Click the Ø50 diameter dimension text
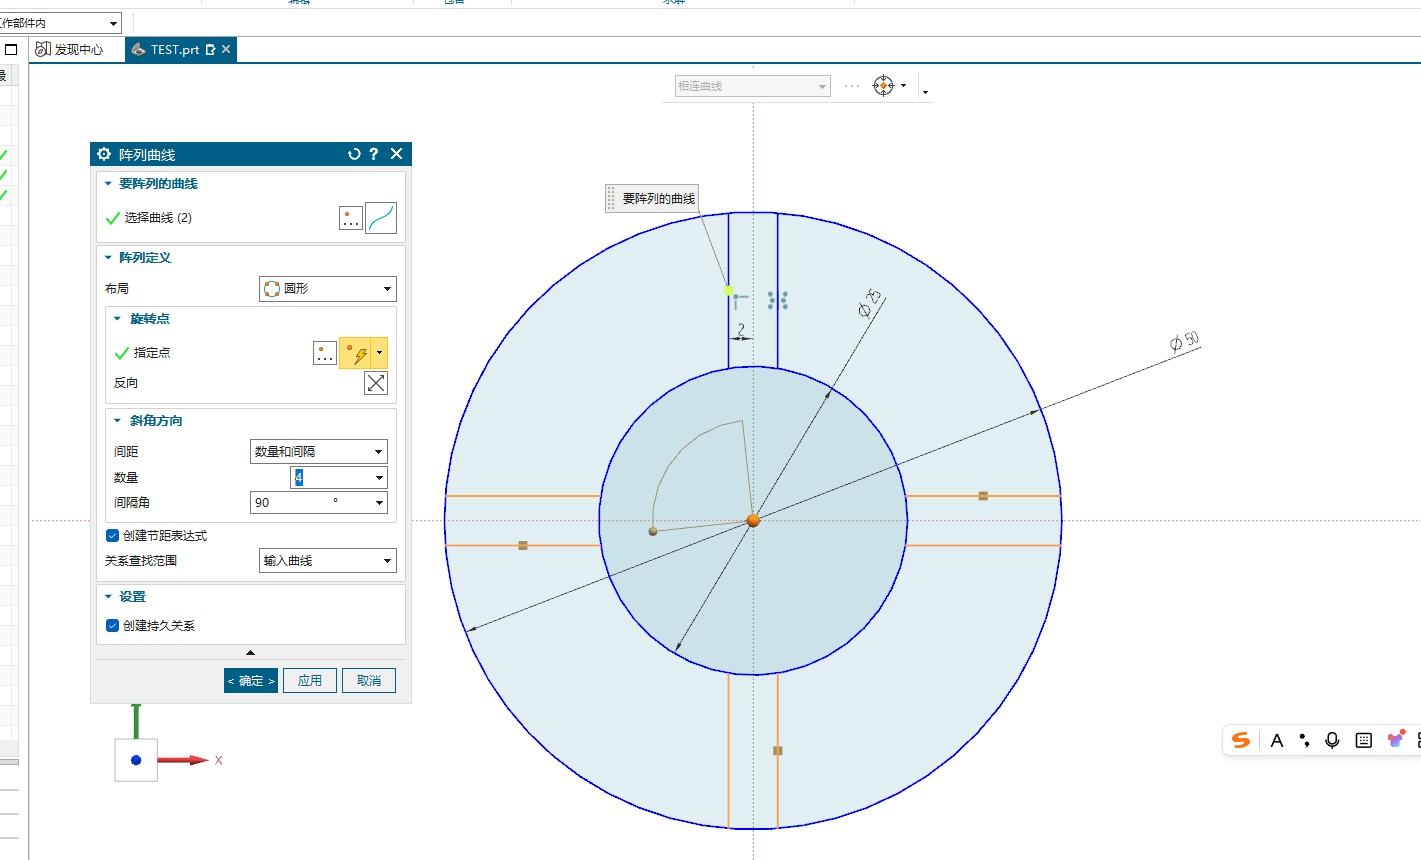The width and height of the screenshot is (1421, 860). click(x=1185, y=342)
